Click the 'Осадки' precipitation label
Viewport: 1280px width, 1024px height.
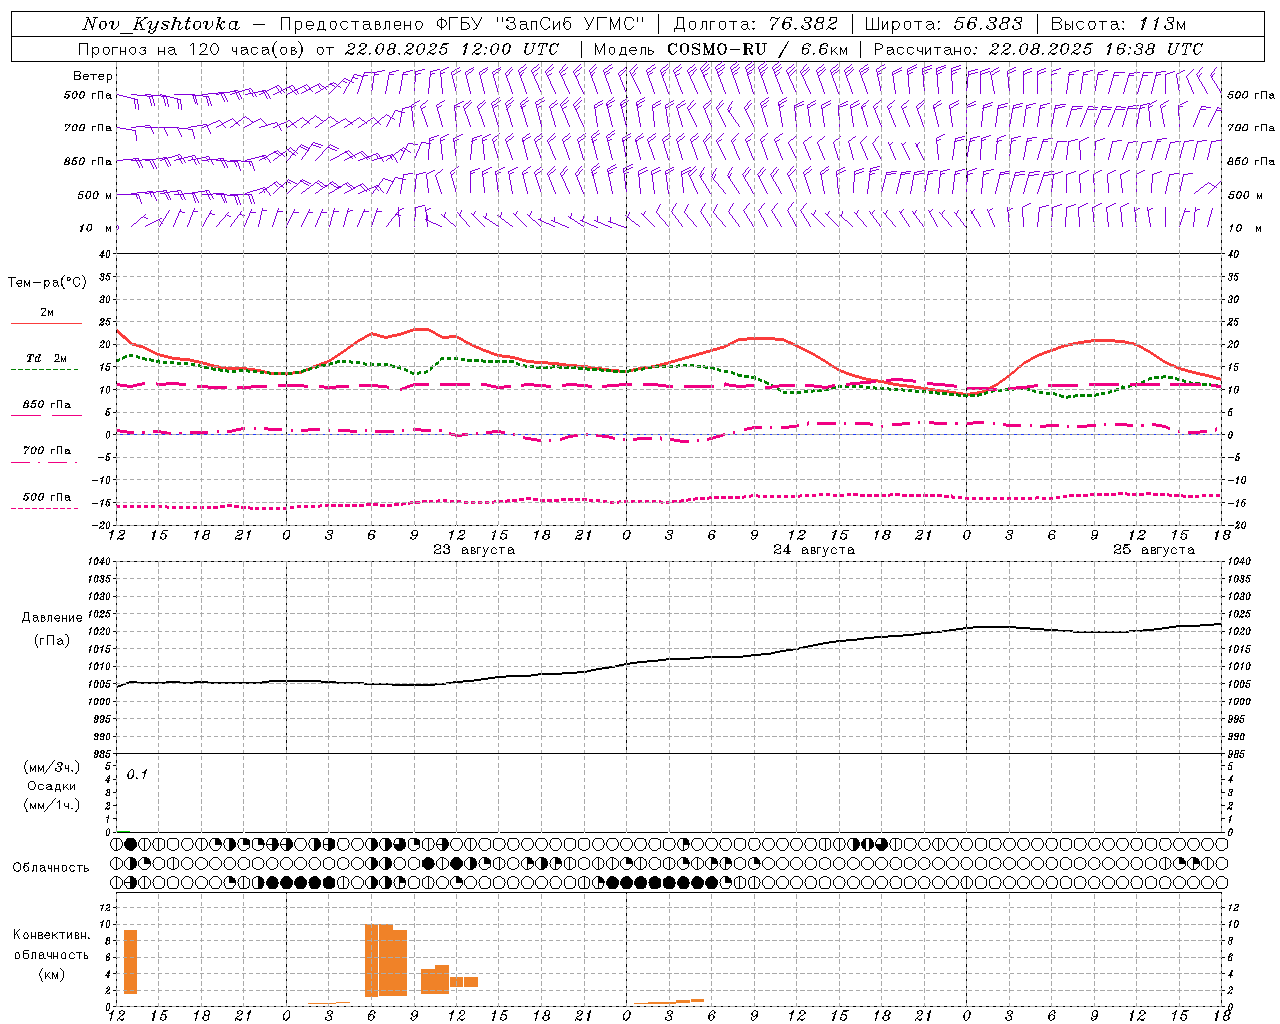(52, 786)
